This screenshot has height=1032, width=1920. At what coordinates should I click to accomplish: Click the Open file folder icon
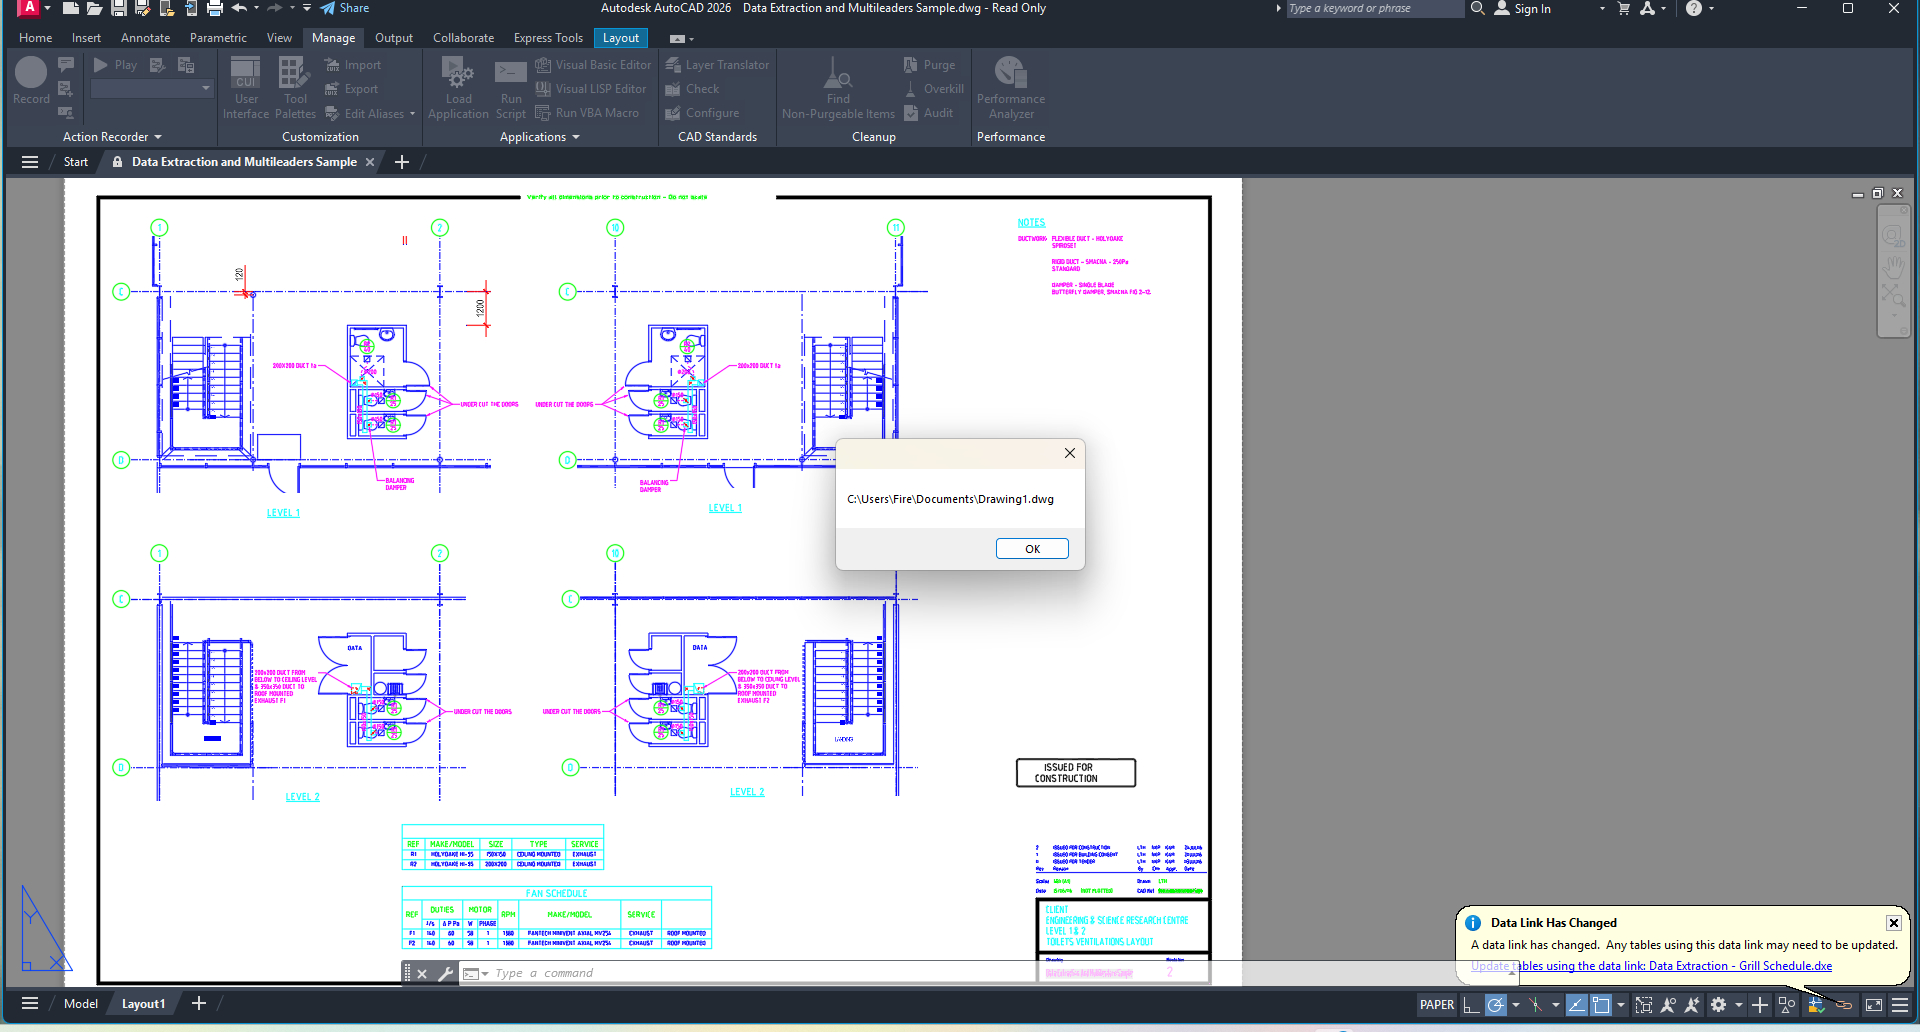(94, 9)
